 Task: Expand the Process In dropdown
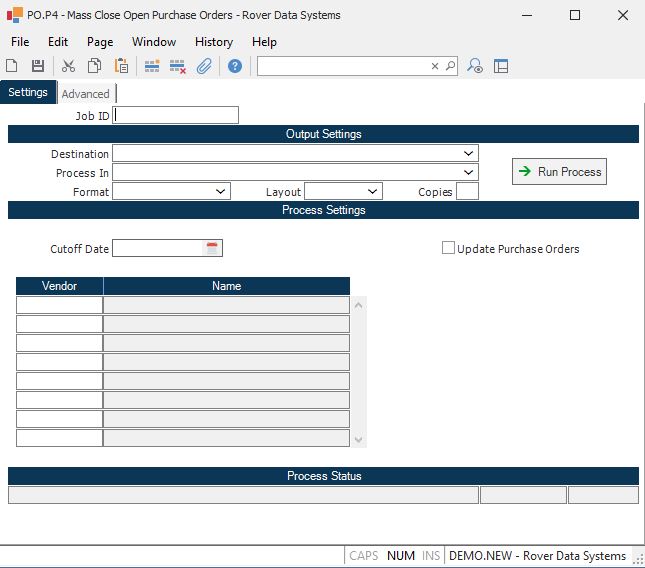coord(469,173)
